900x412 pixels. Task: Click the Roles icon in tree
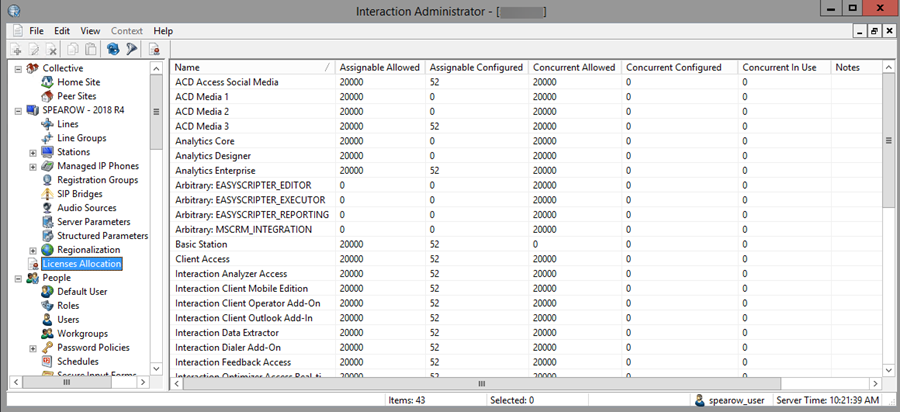pos(47,305)
